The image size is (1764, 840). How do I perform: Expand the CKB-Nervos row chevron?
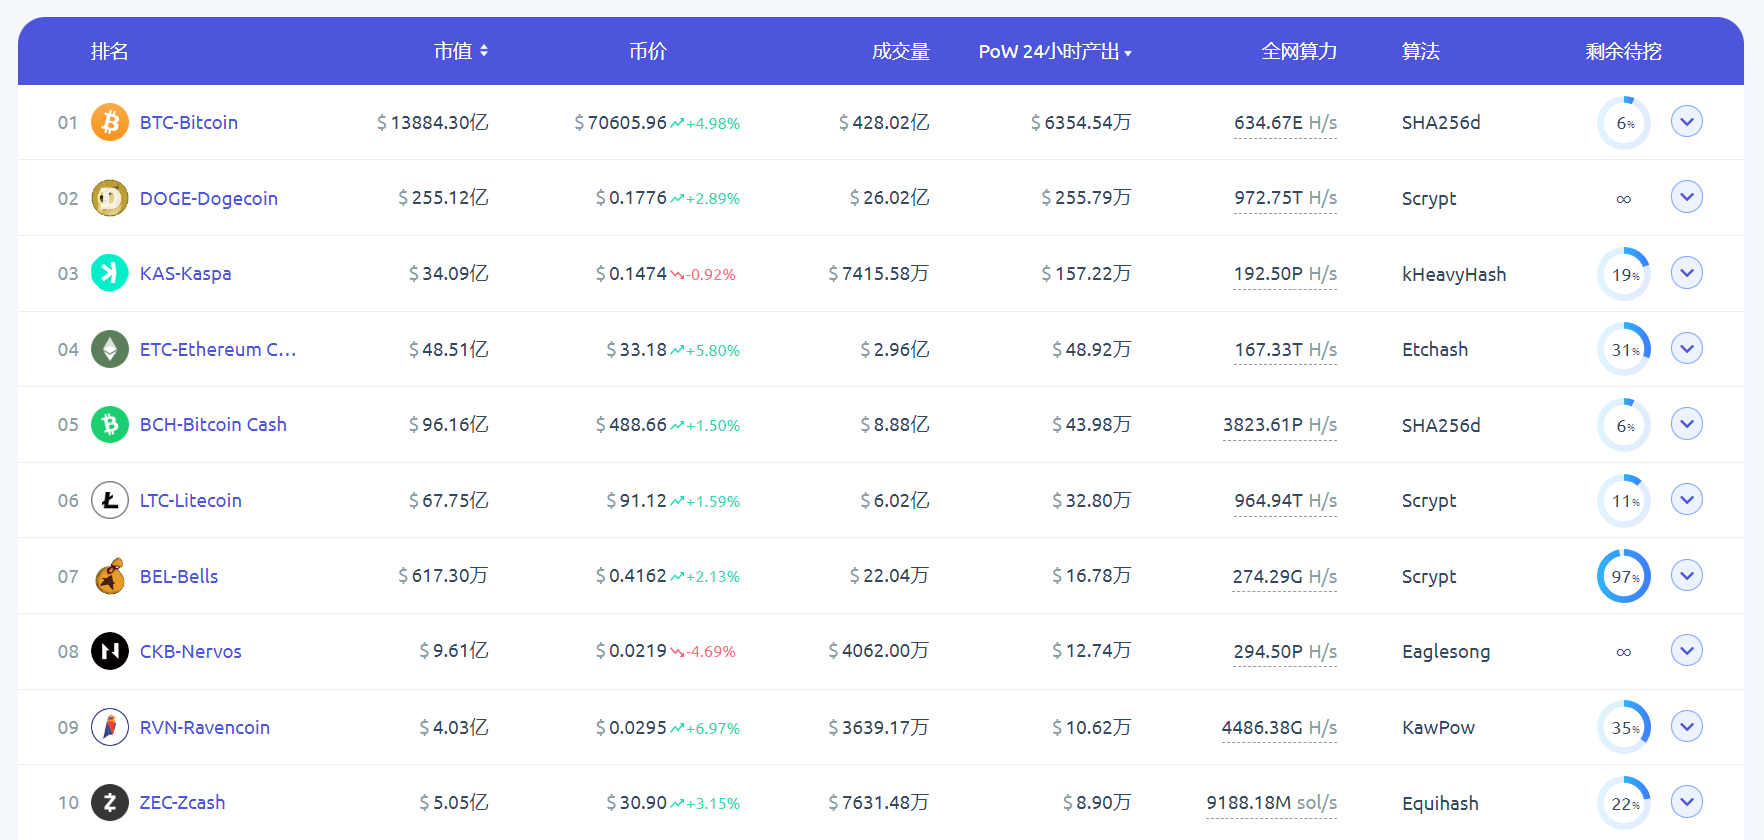coord(1686,651)
